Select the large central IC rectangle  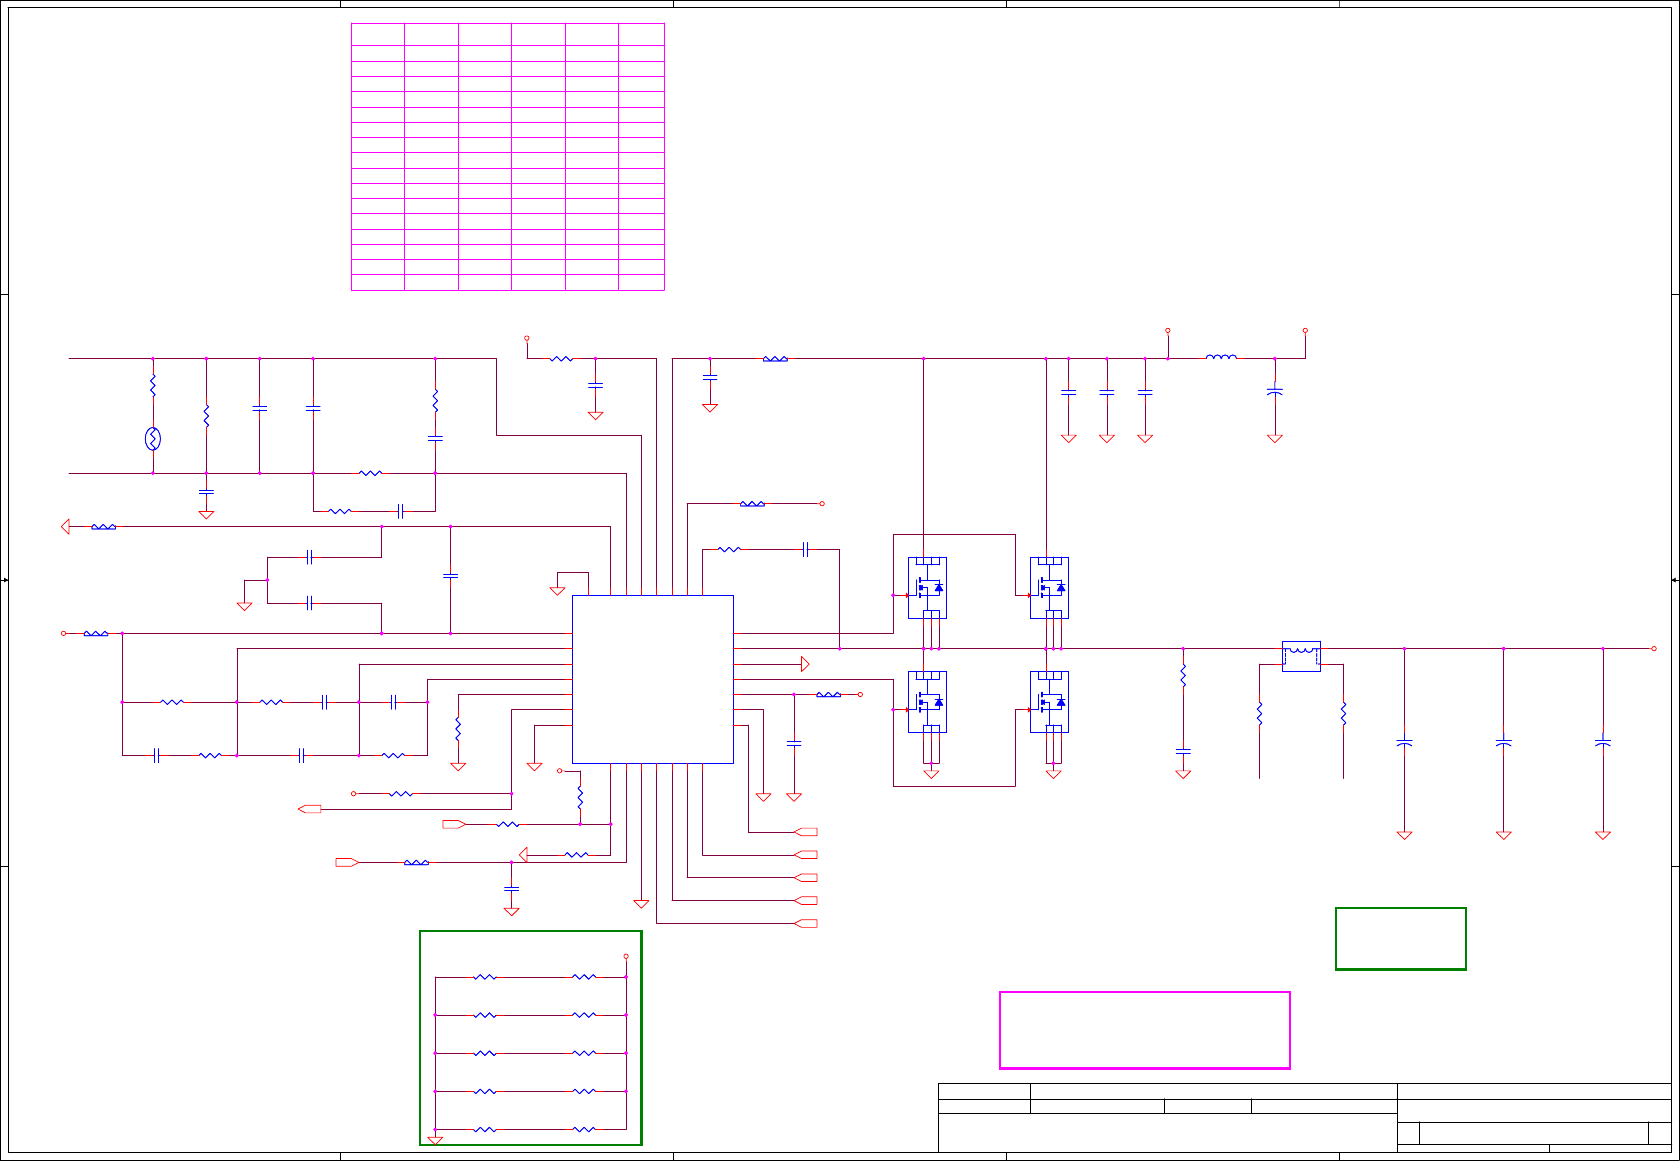(x=652, y=680)
